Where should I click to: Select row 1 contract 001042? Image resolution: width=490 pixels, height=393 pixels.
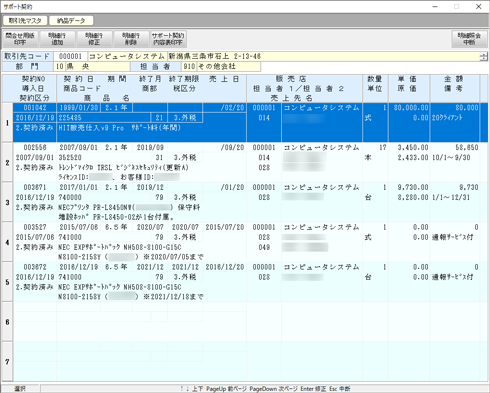click(35, 108)
